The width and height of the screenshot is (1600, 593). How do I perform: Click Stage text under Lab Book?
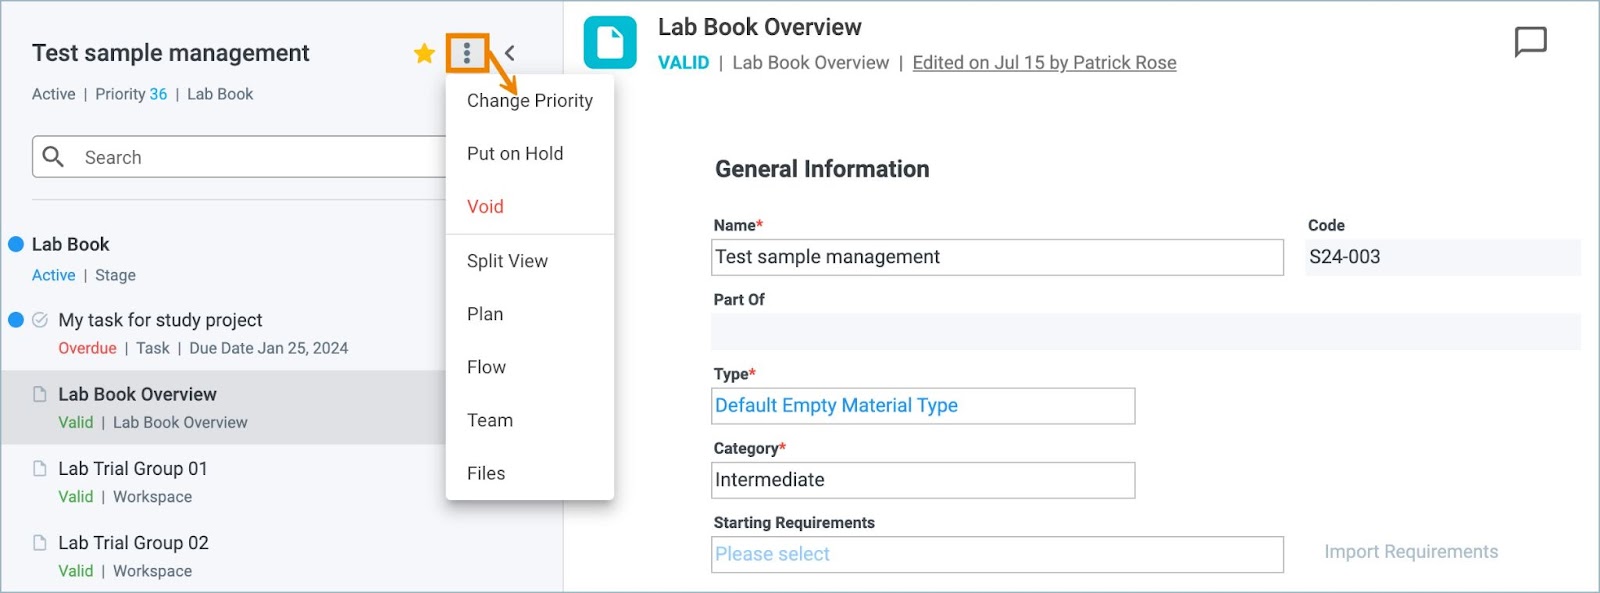115,275
